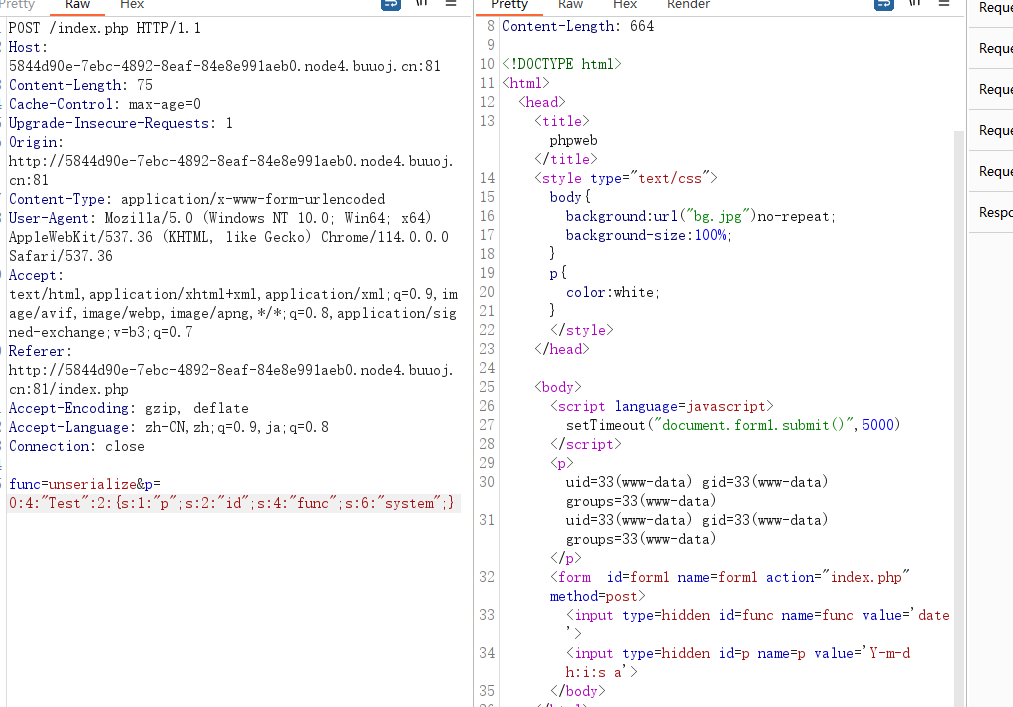Click the 'Safari/537.36' text in request
This screenshot has height=707, width=1013.
(x=61, y=256)
